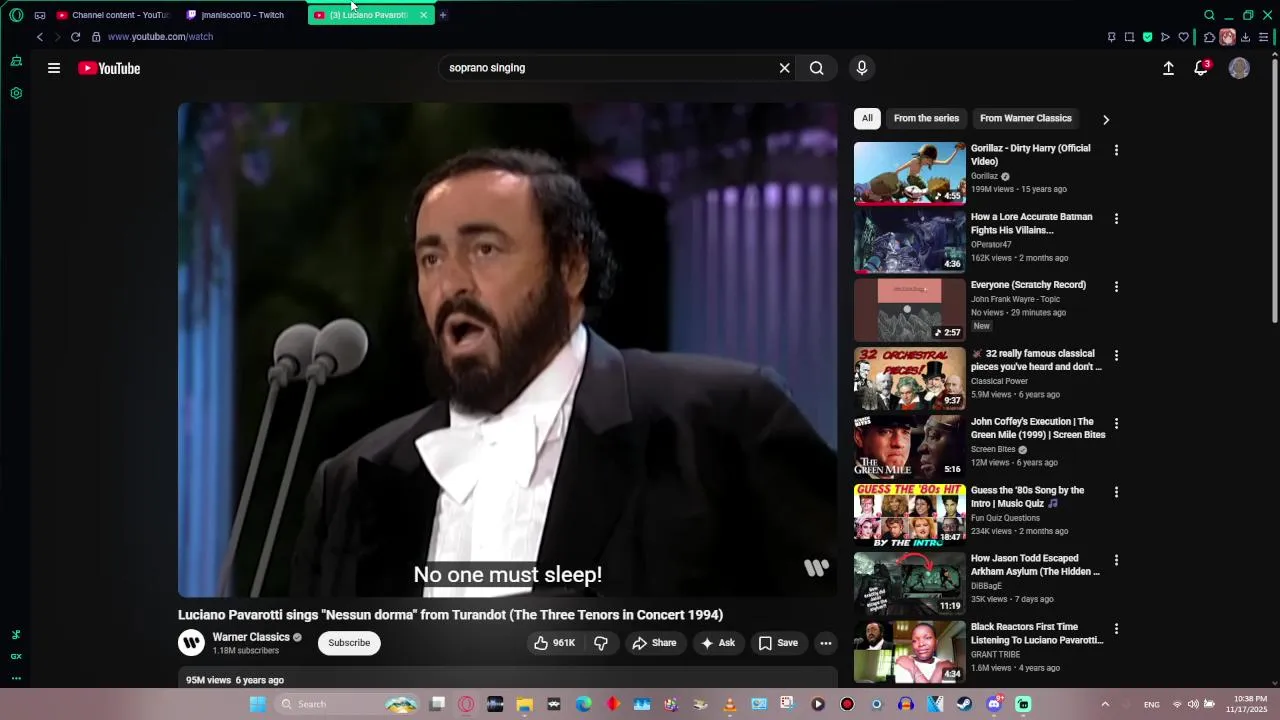This screenshot has width=1280, height=720.
Task: Open Steam from the taskbar
Action: (964, 704)
